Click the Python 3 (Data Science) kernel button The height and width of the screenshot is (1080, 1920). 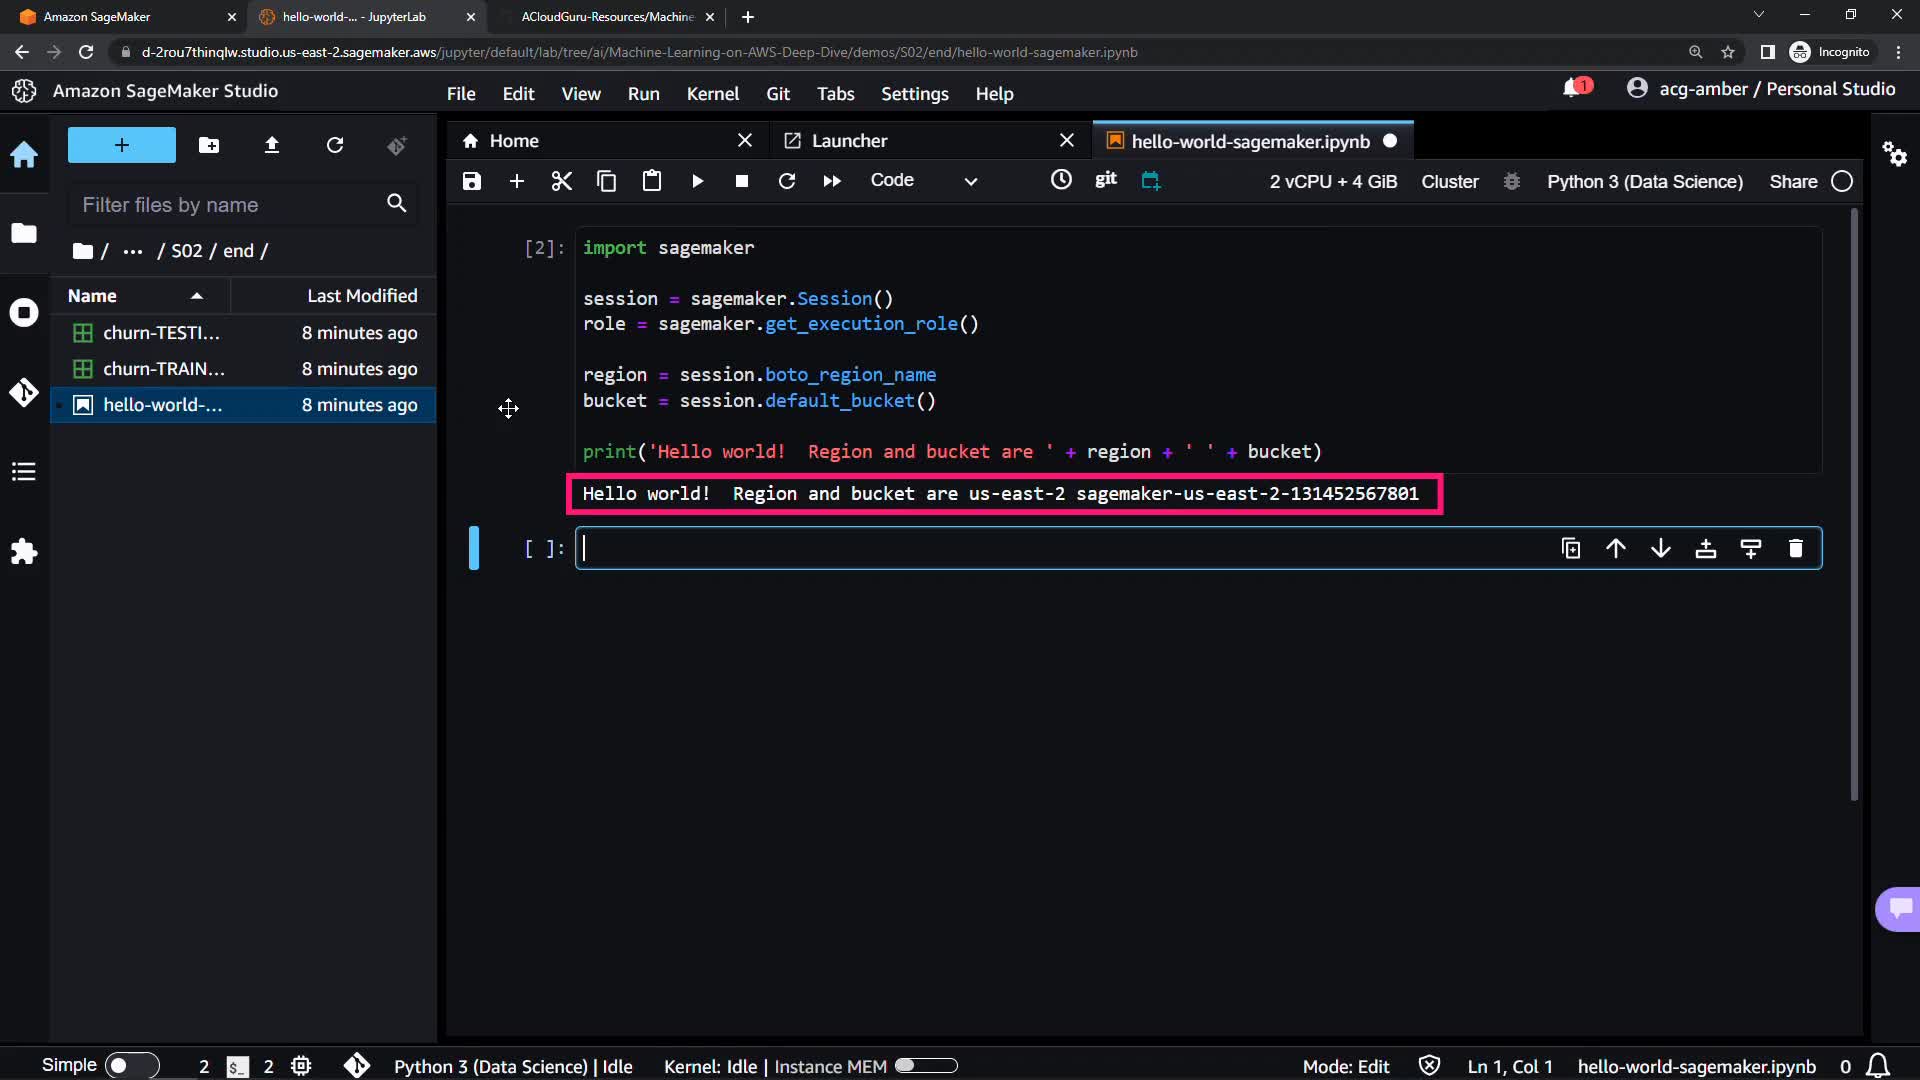(1644, 181)
